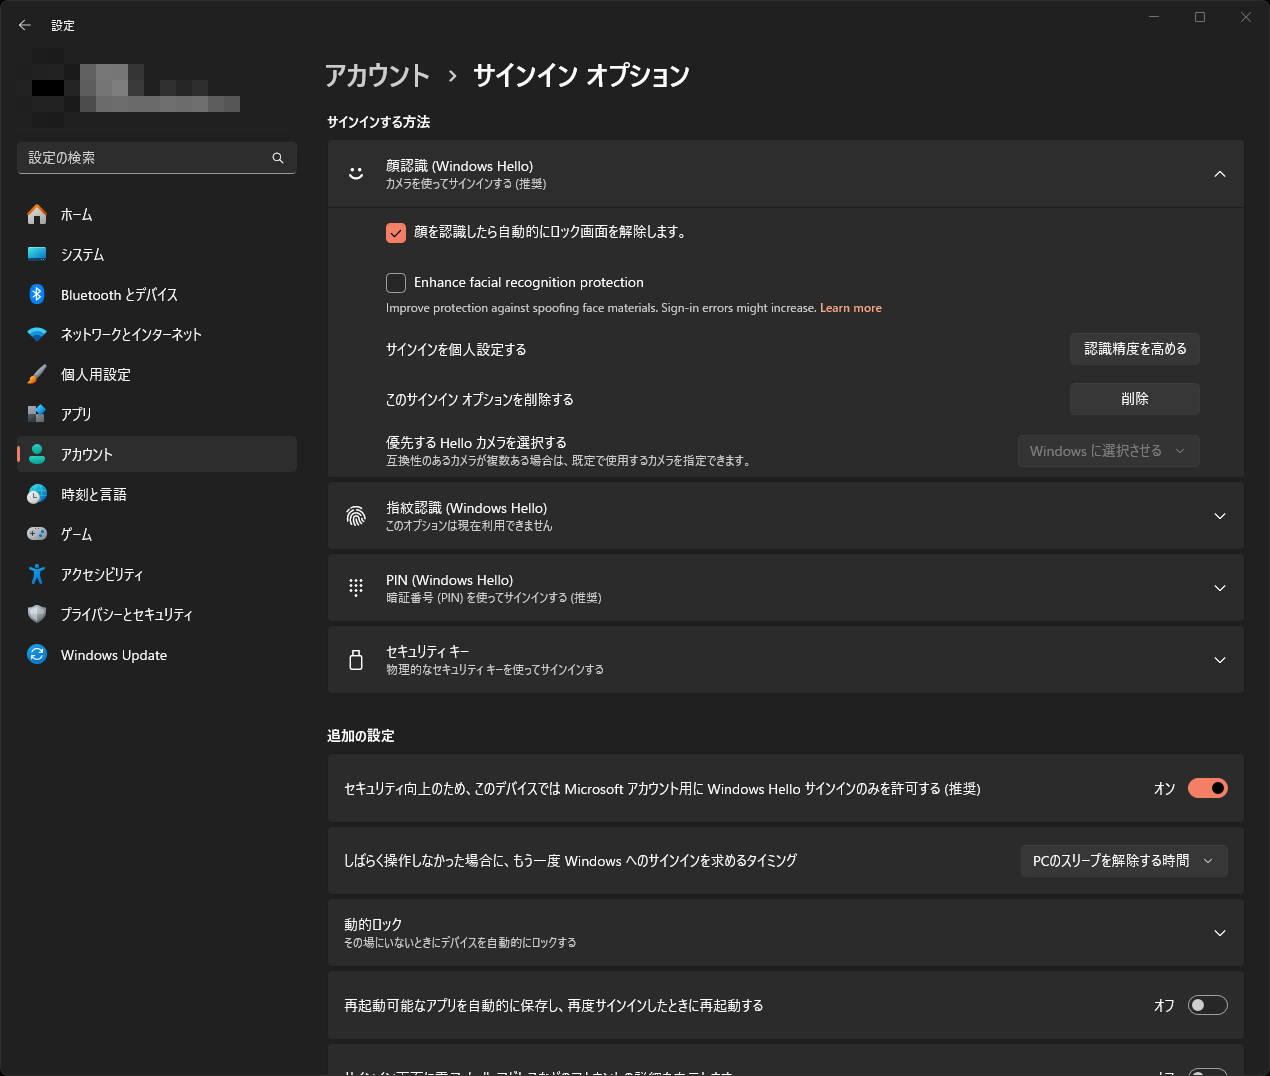Expand the 指紋認識 (Windows Hello) section

pos(1220,516)
